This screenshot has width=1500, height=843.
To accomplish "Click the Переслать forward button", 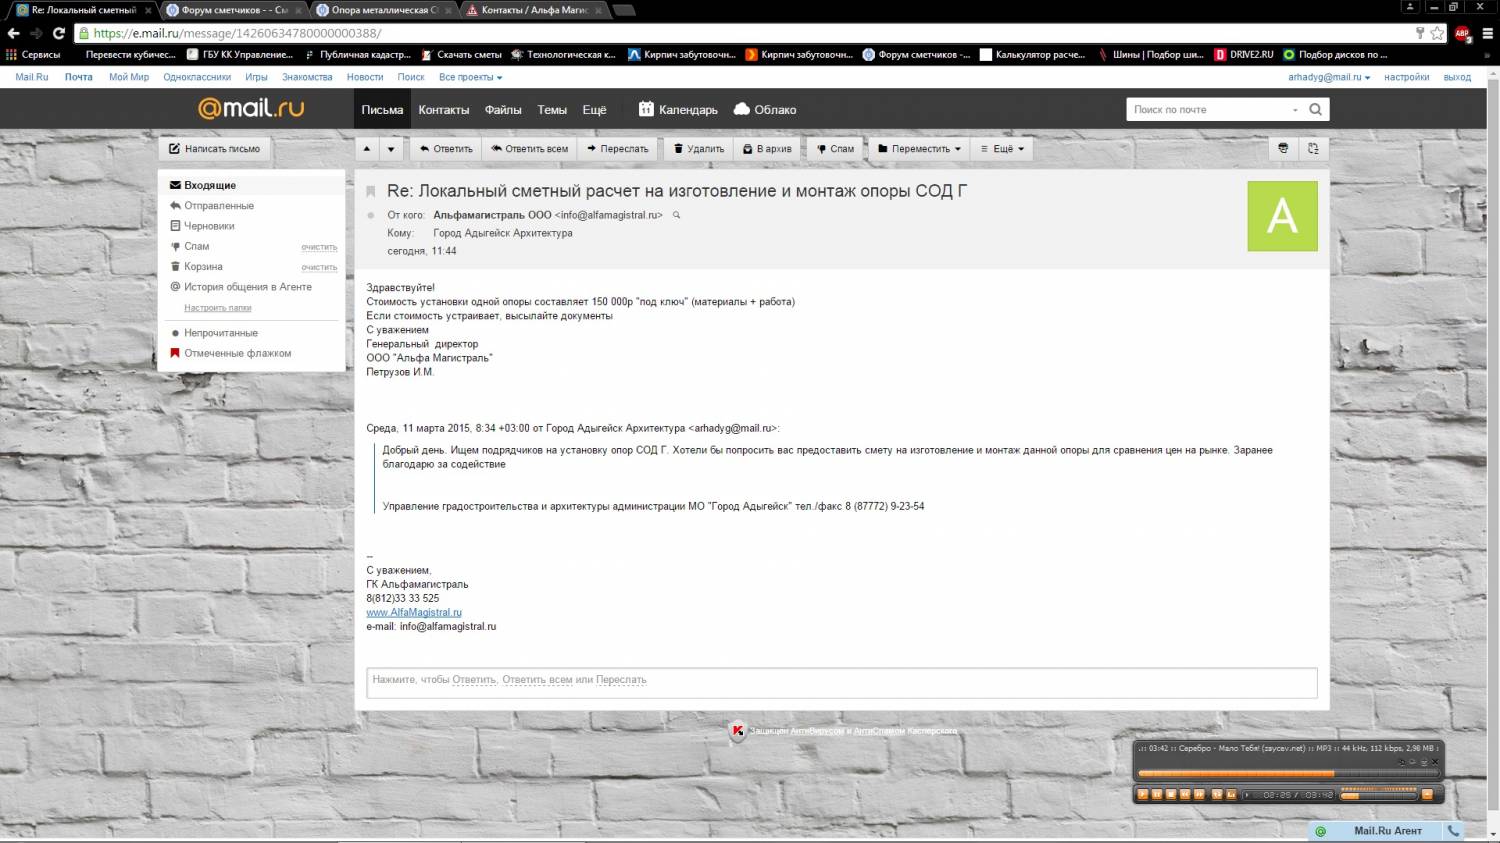I will (617, 149).
